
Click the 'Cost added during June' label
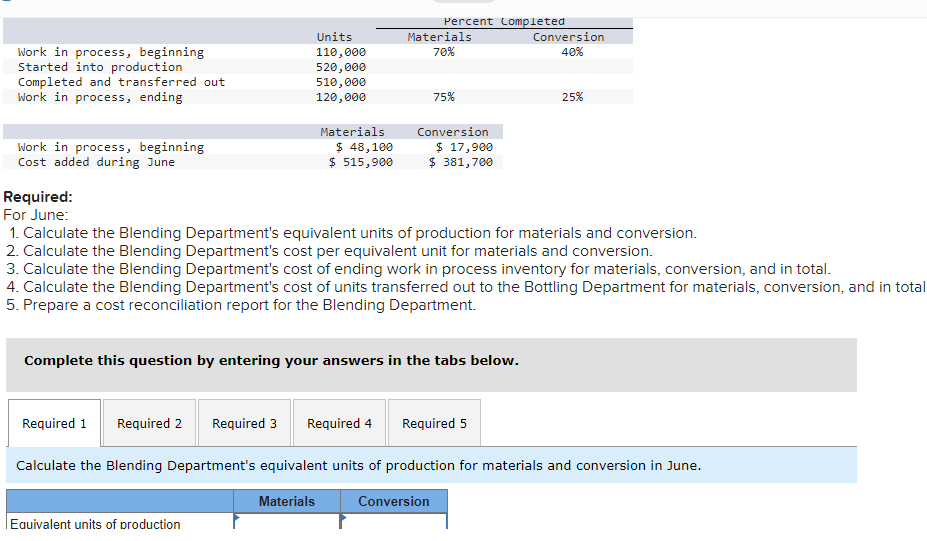(x=96, y=162)
